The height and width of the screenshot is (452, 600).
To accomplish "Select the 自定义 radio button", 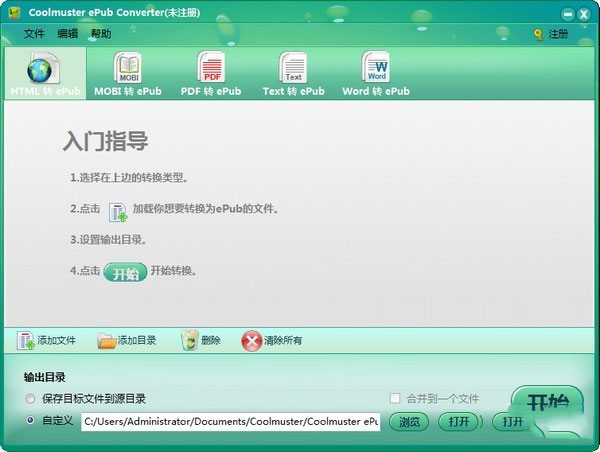I will click(x=30, y=420).
